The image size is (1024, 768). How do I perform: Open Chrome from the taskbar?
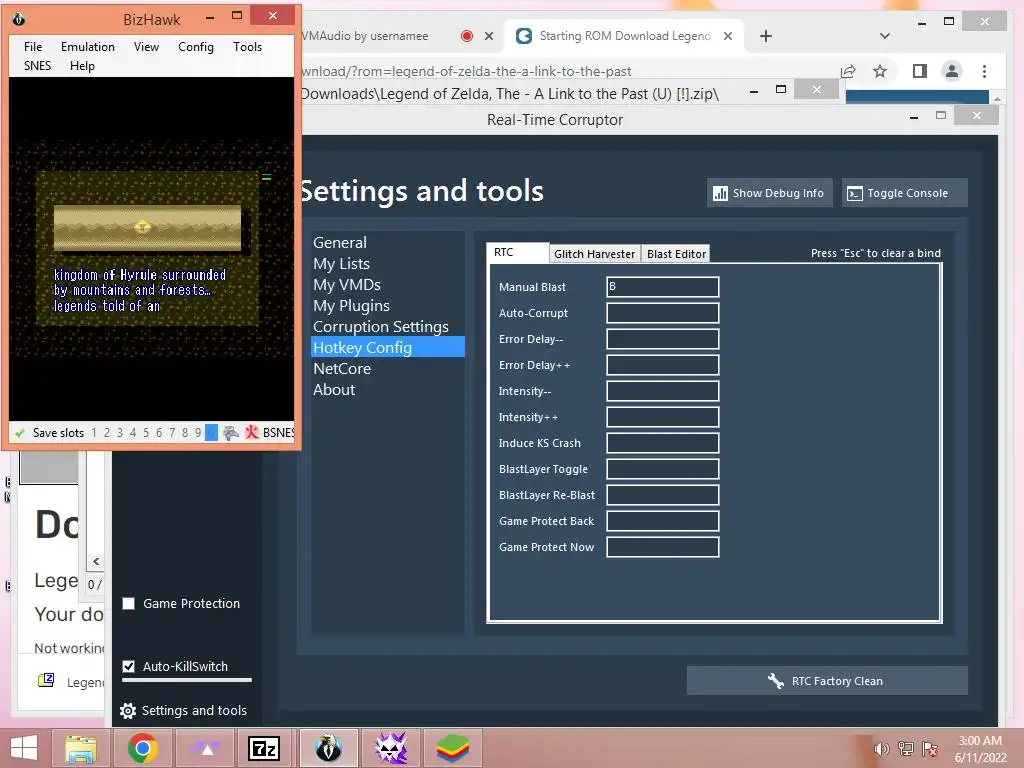pos(142,748)
